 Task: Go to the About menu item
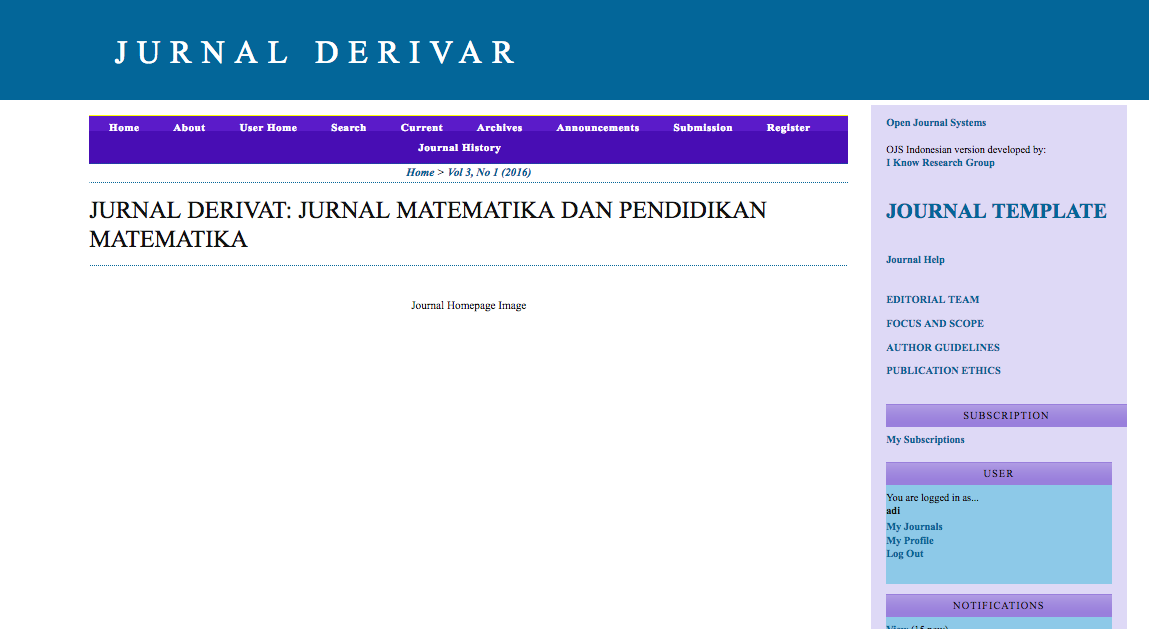(189, 128)
